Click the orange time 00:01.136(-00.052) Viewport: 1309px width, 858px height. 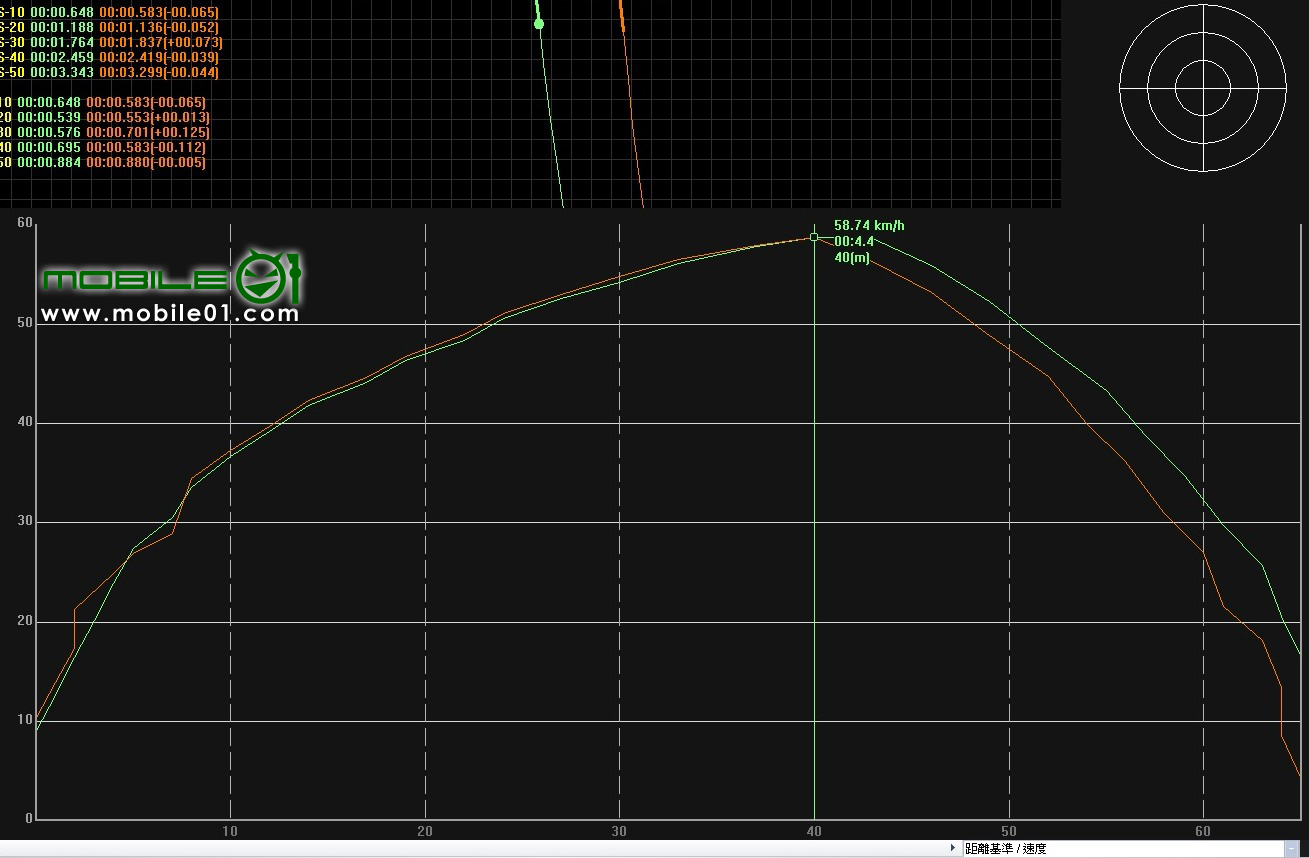tap(159, 27)
